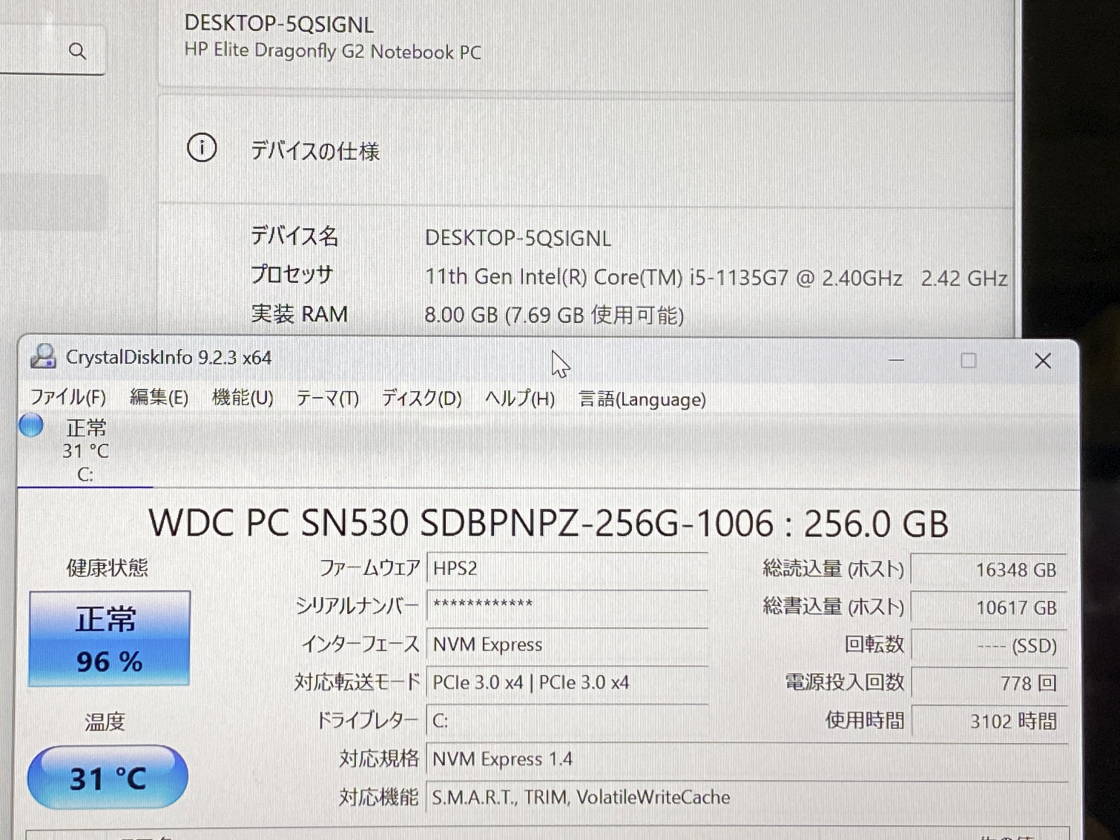
Task: Select the C: drive tab with 31 °C
Action: pos(85,451)
